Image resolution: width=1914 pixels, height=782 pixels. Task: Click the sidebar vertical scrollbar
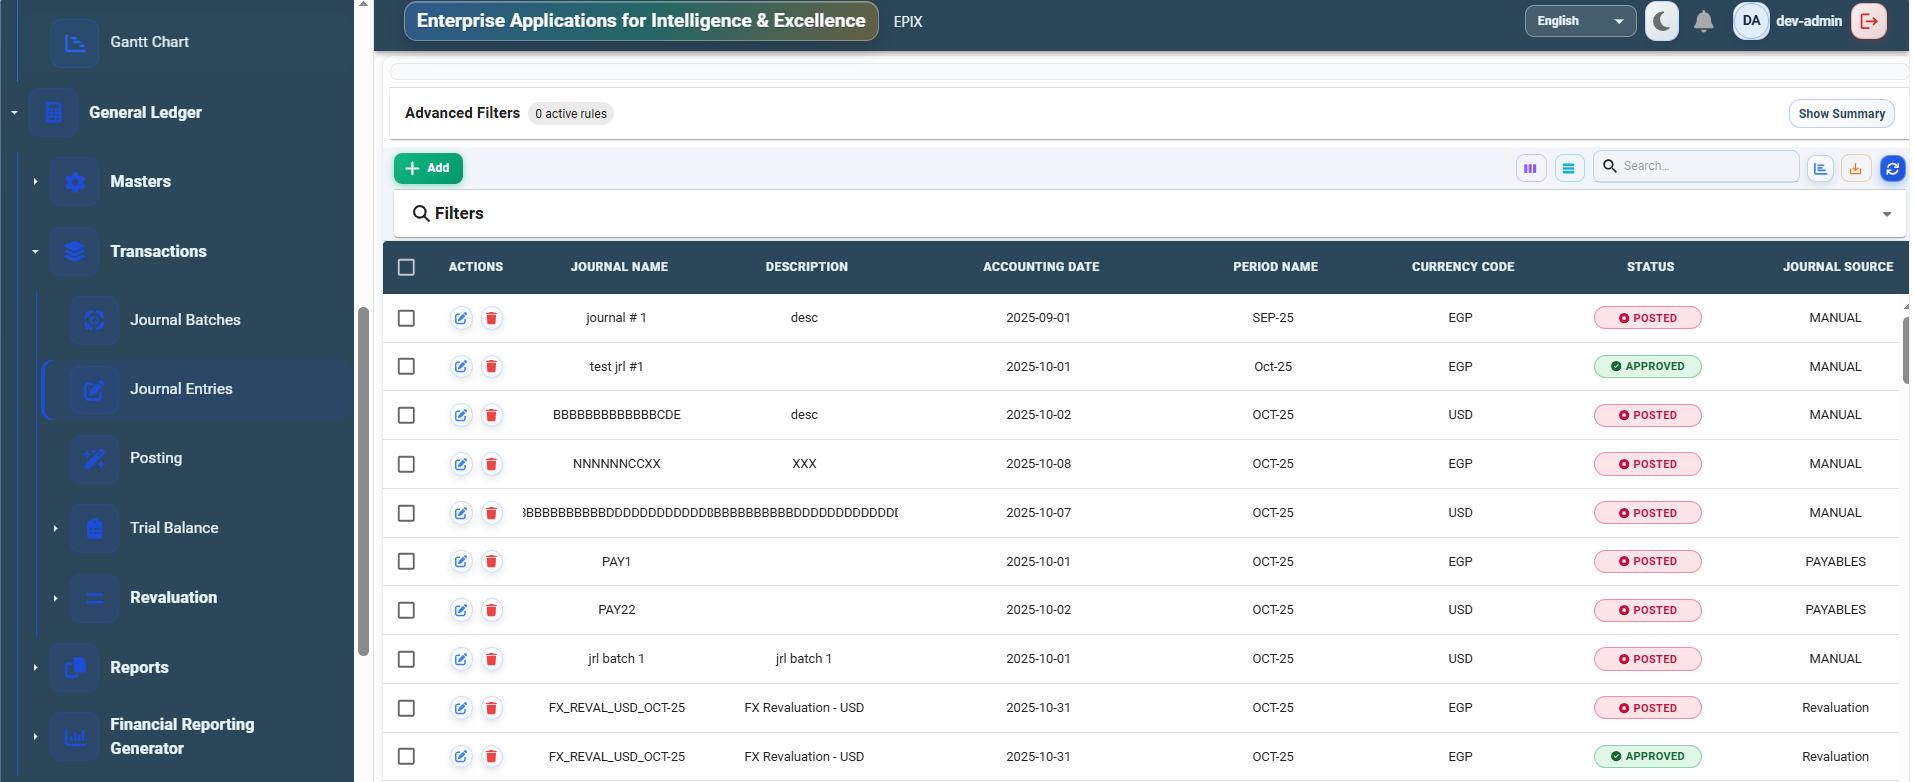pos(363,480)
